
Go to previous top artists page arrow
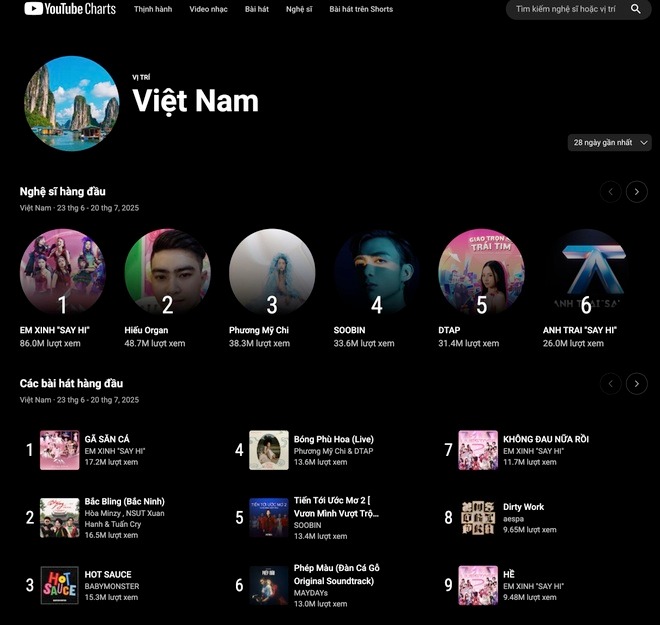coord(610,191)
